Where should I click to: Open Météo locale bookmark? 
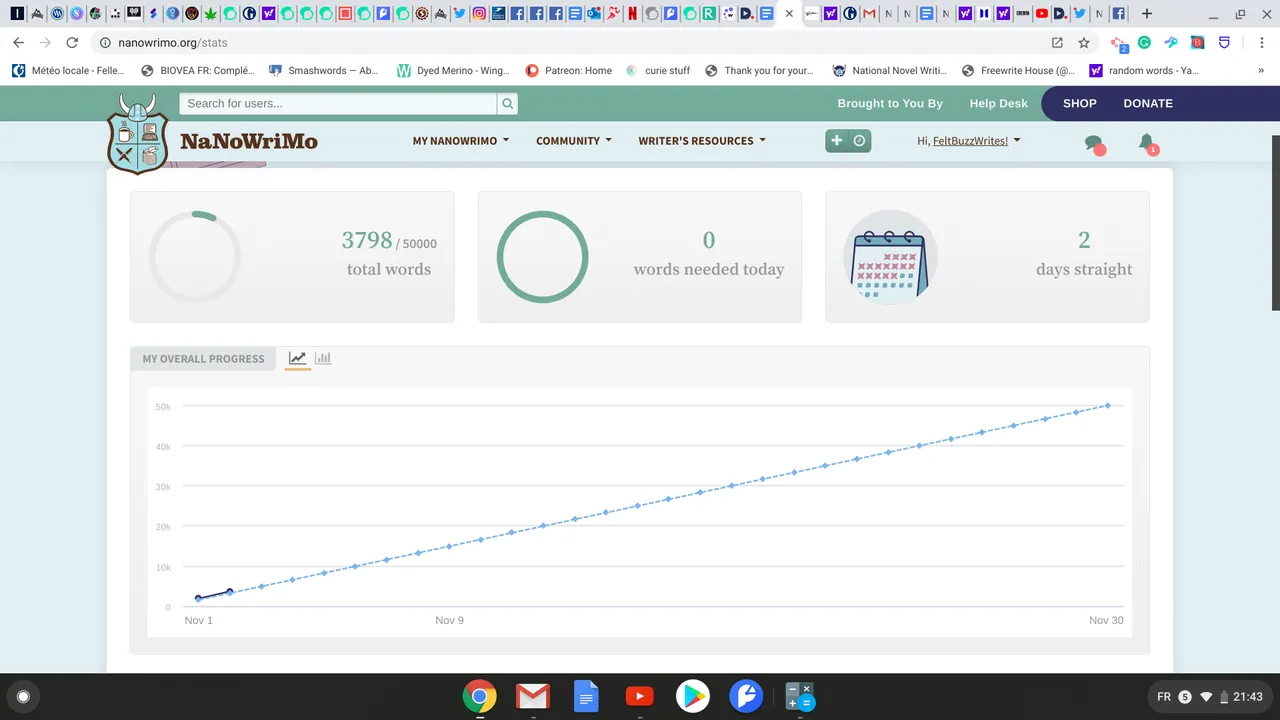pyautogui.click(x=68, y=71)
